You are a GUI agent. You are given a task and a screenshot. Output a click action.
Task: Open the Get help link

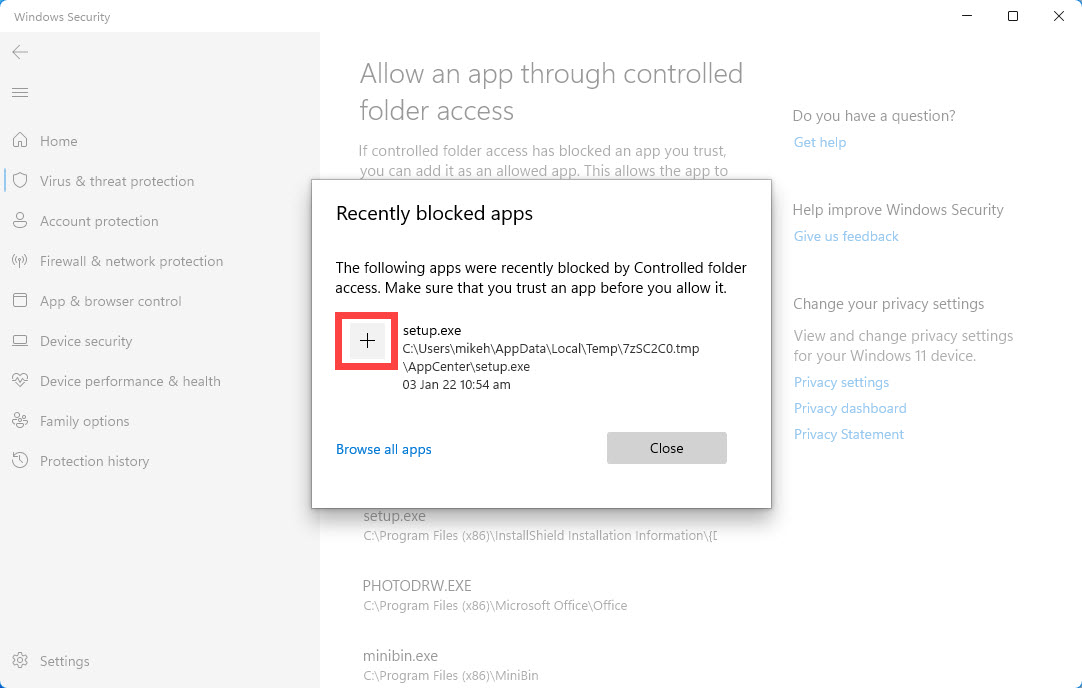tap(820, 143)
